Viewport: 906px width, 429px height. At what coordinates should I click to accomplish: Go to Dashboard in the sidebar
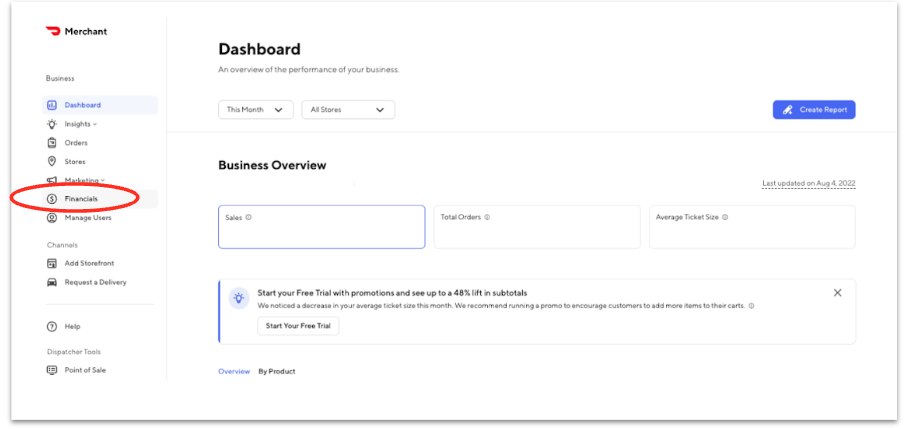point(82,105)
